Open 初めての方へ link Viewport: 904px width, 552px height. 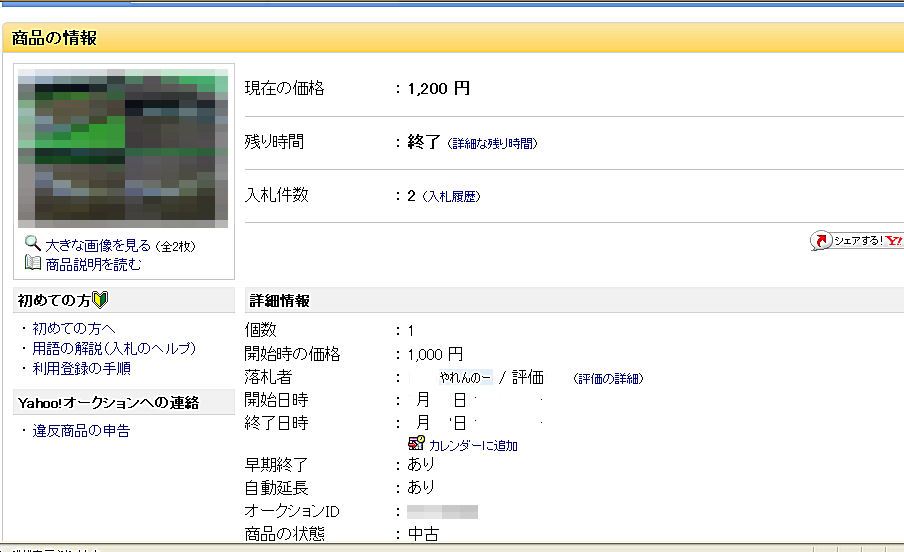click(74, 328)
